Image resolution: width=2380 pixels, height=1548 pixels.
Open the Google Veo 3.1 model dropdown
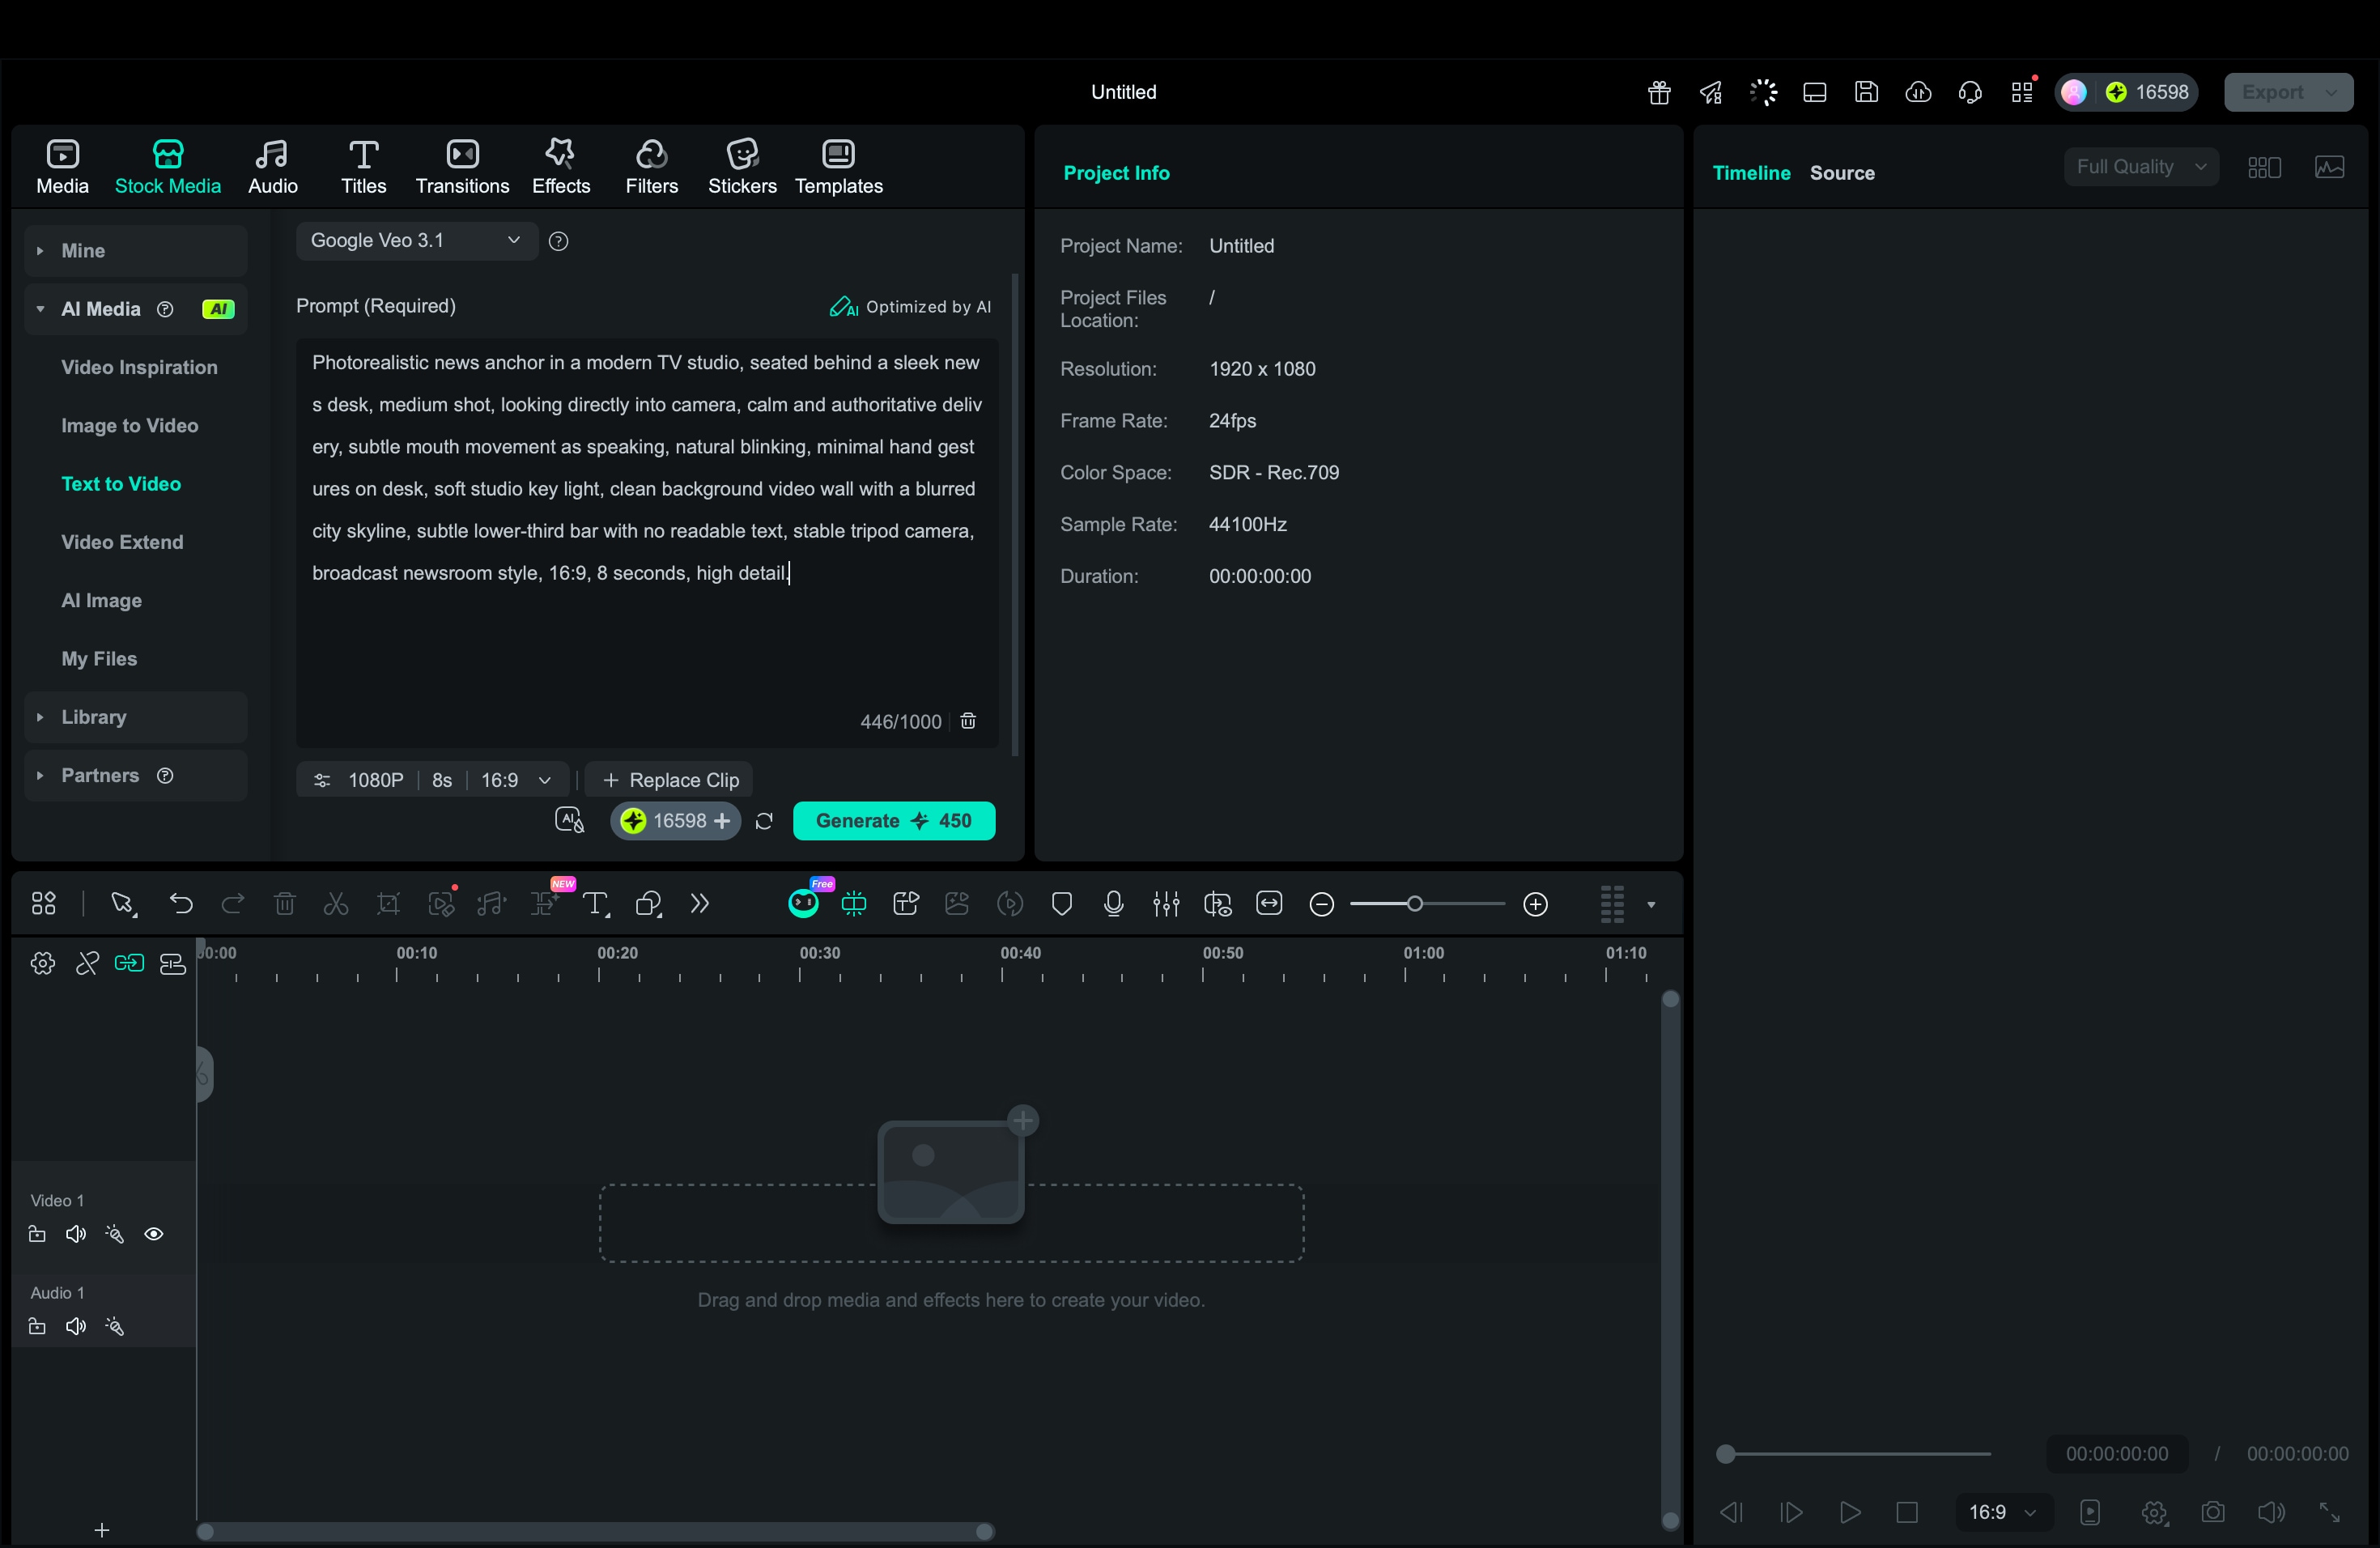(415, 240)
